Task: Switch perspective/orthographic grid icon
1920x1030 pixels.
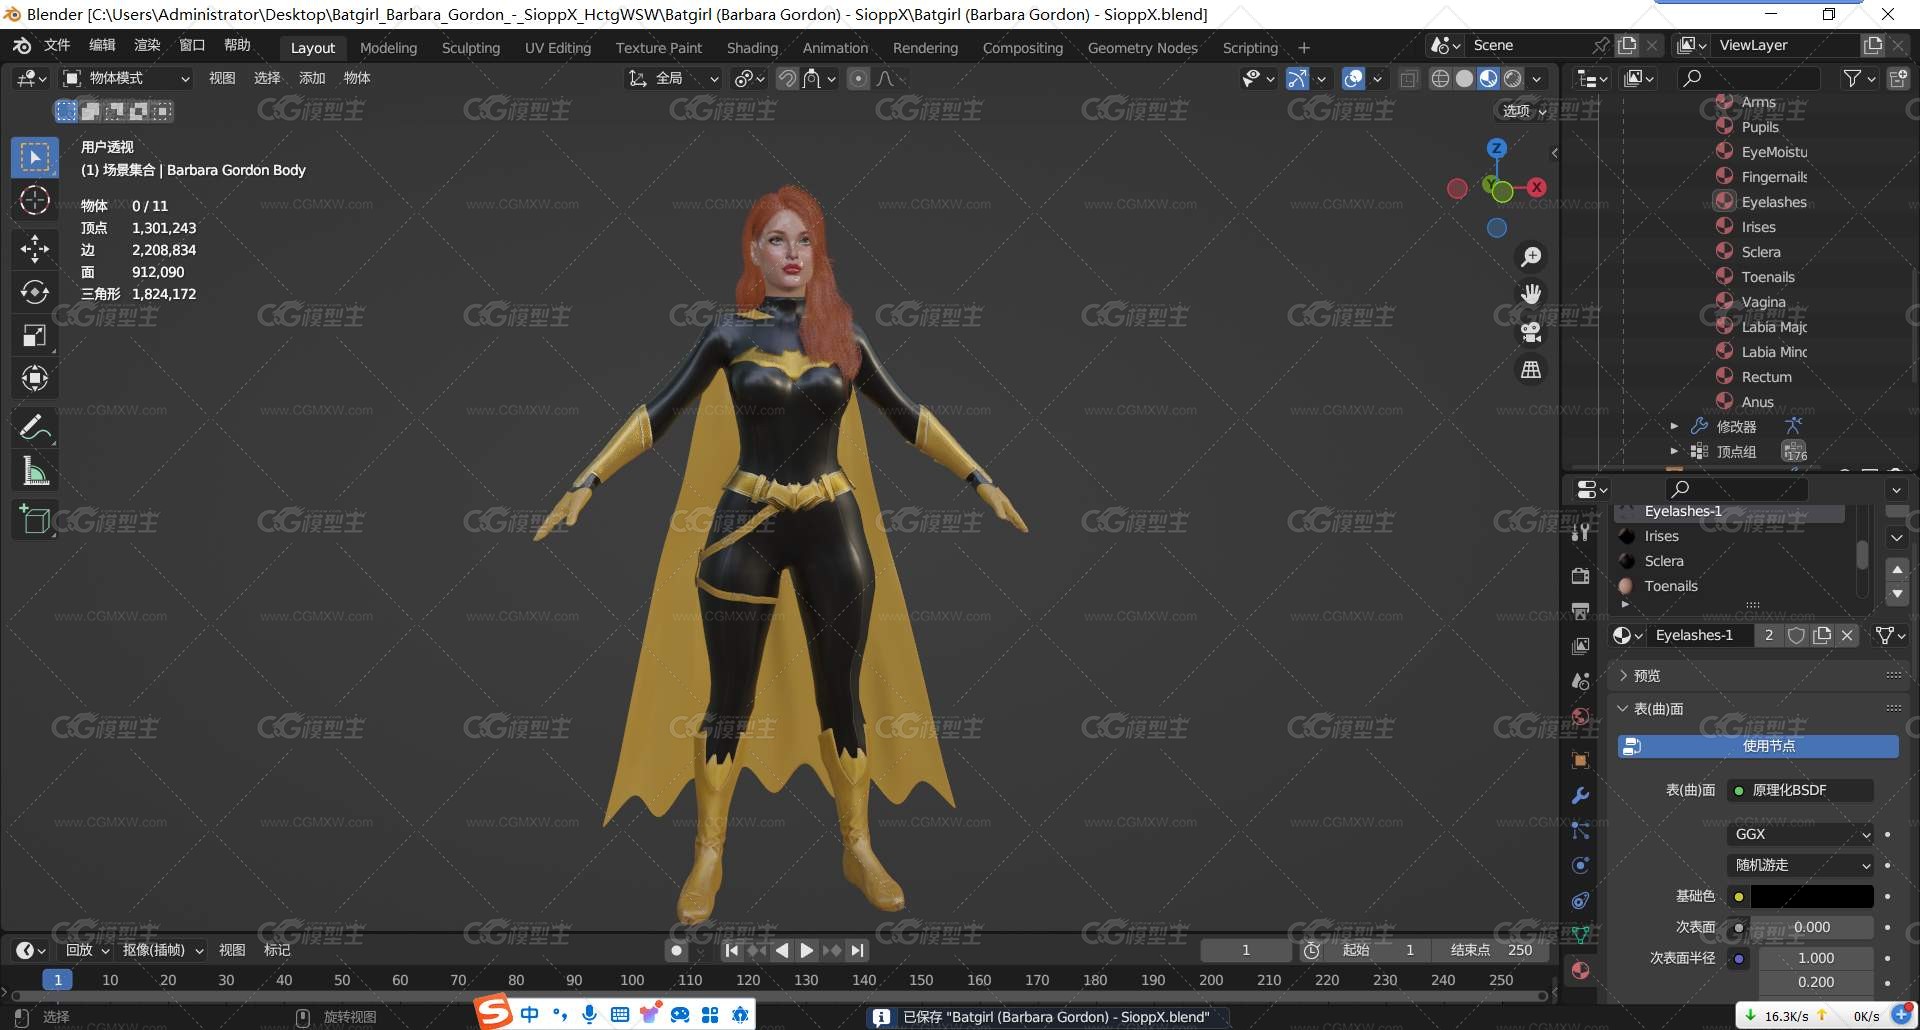Action: click(x=1531, y=370)
